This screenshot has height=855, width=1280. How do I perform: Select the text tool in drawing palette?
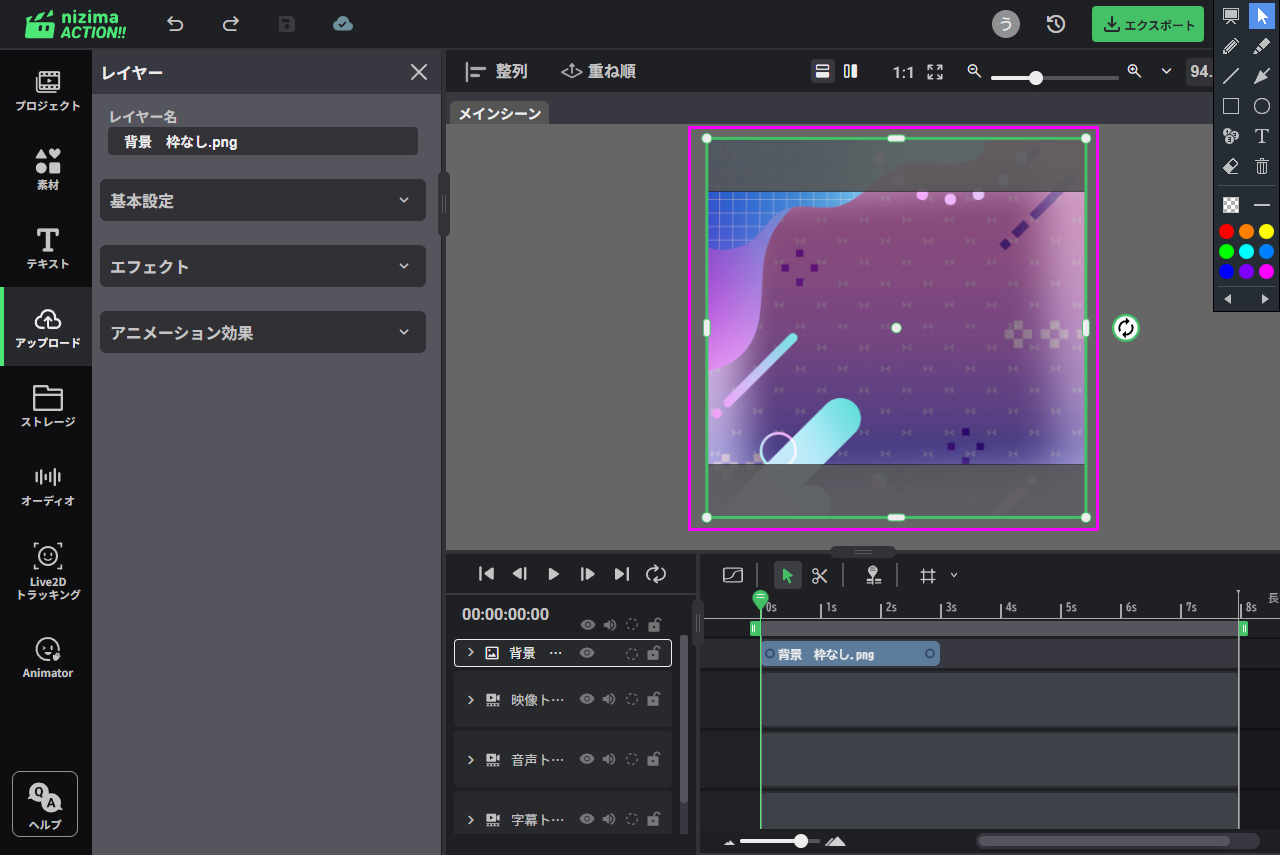pyautogui.click(x=1262, y=136)
